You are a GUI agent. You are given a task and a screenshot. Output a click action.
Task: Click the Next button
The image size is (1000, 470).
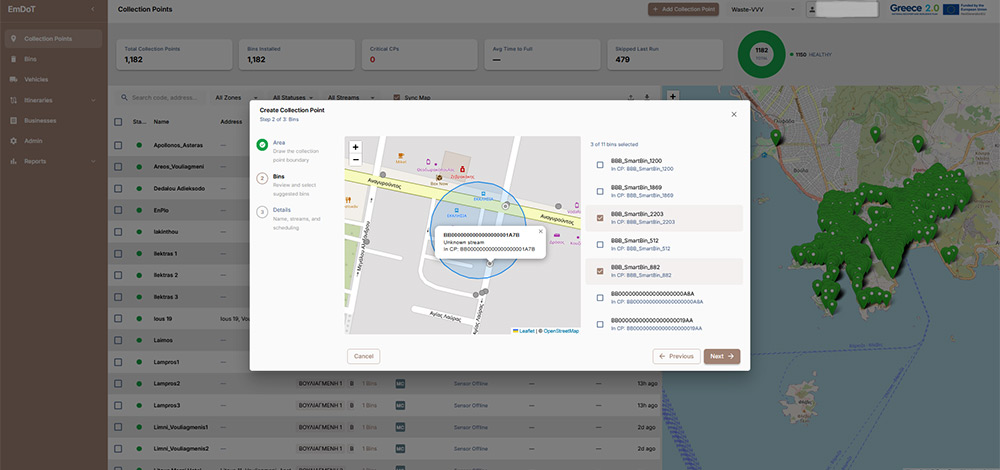(722, 356)
